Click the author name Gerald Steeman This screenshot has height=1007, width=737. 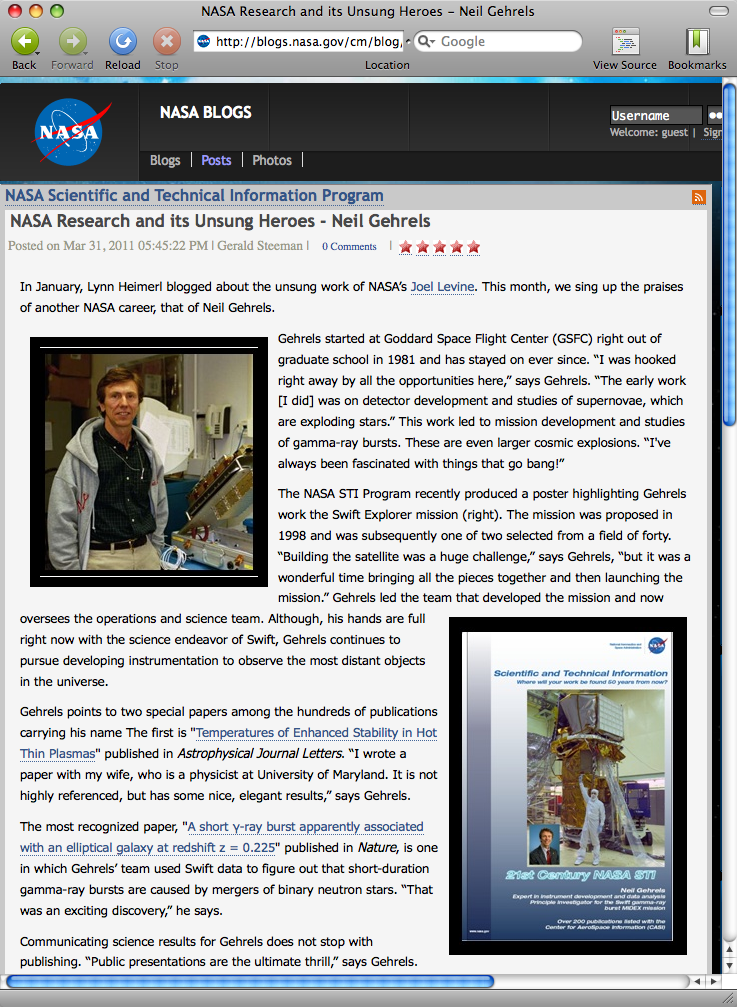(260, 246)
